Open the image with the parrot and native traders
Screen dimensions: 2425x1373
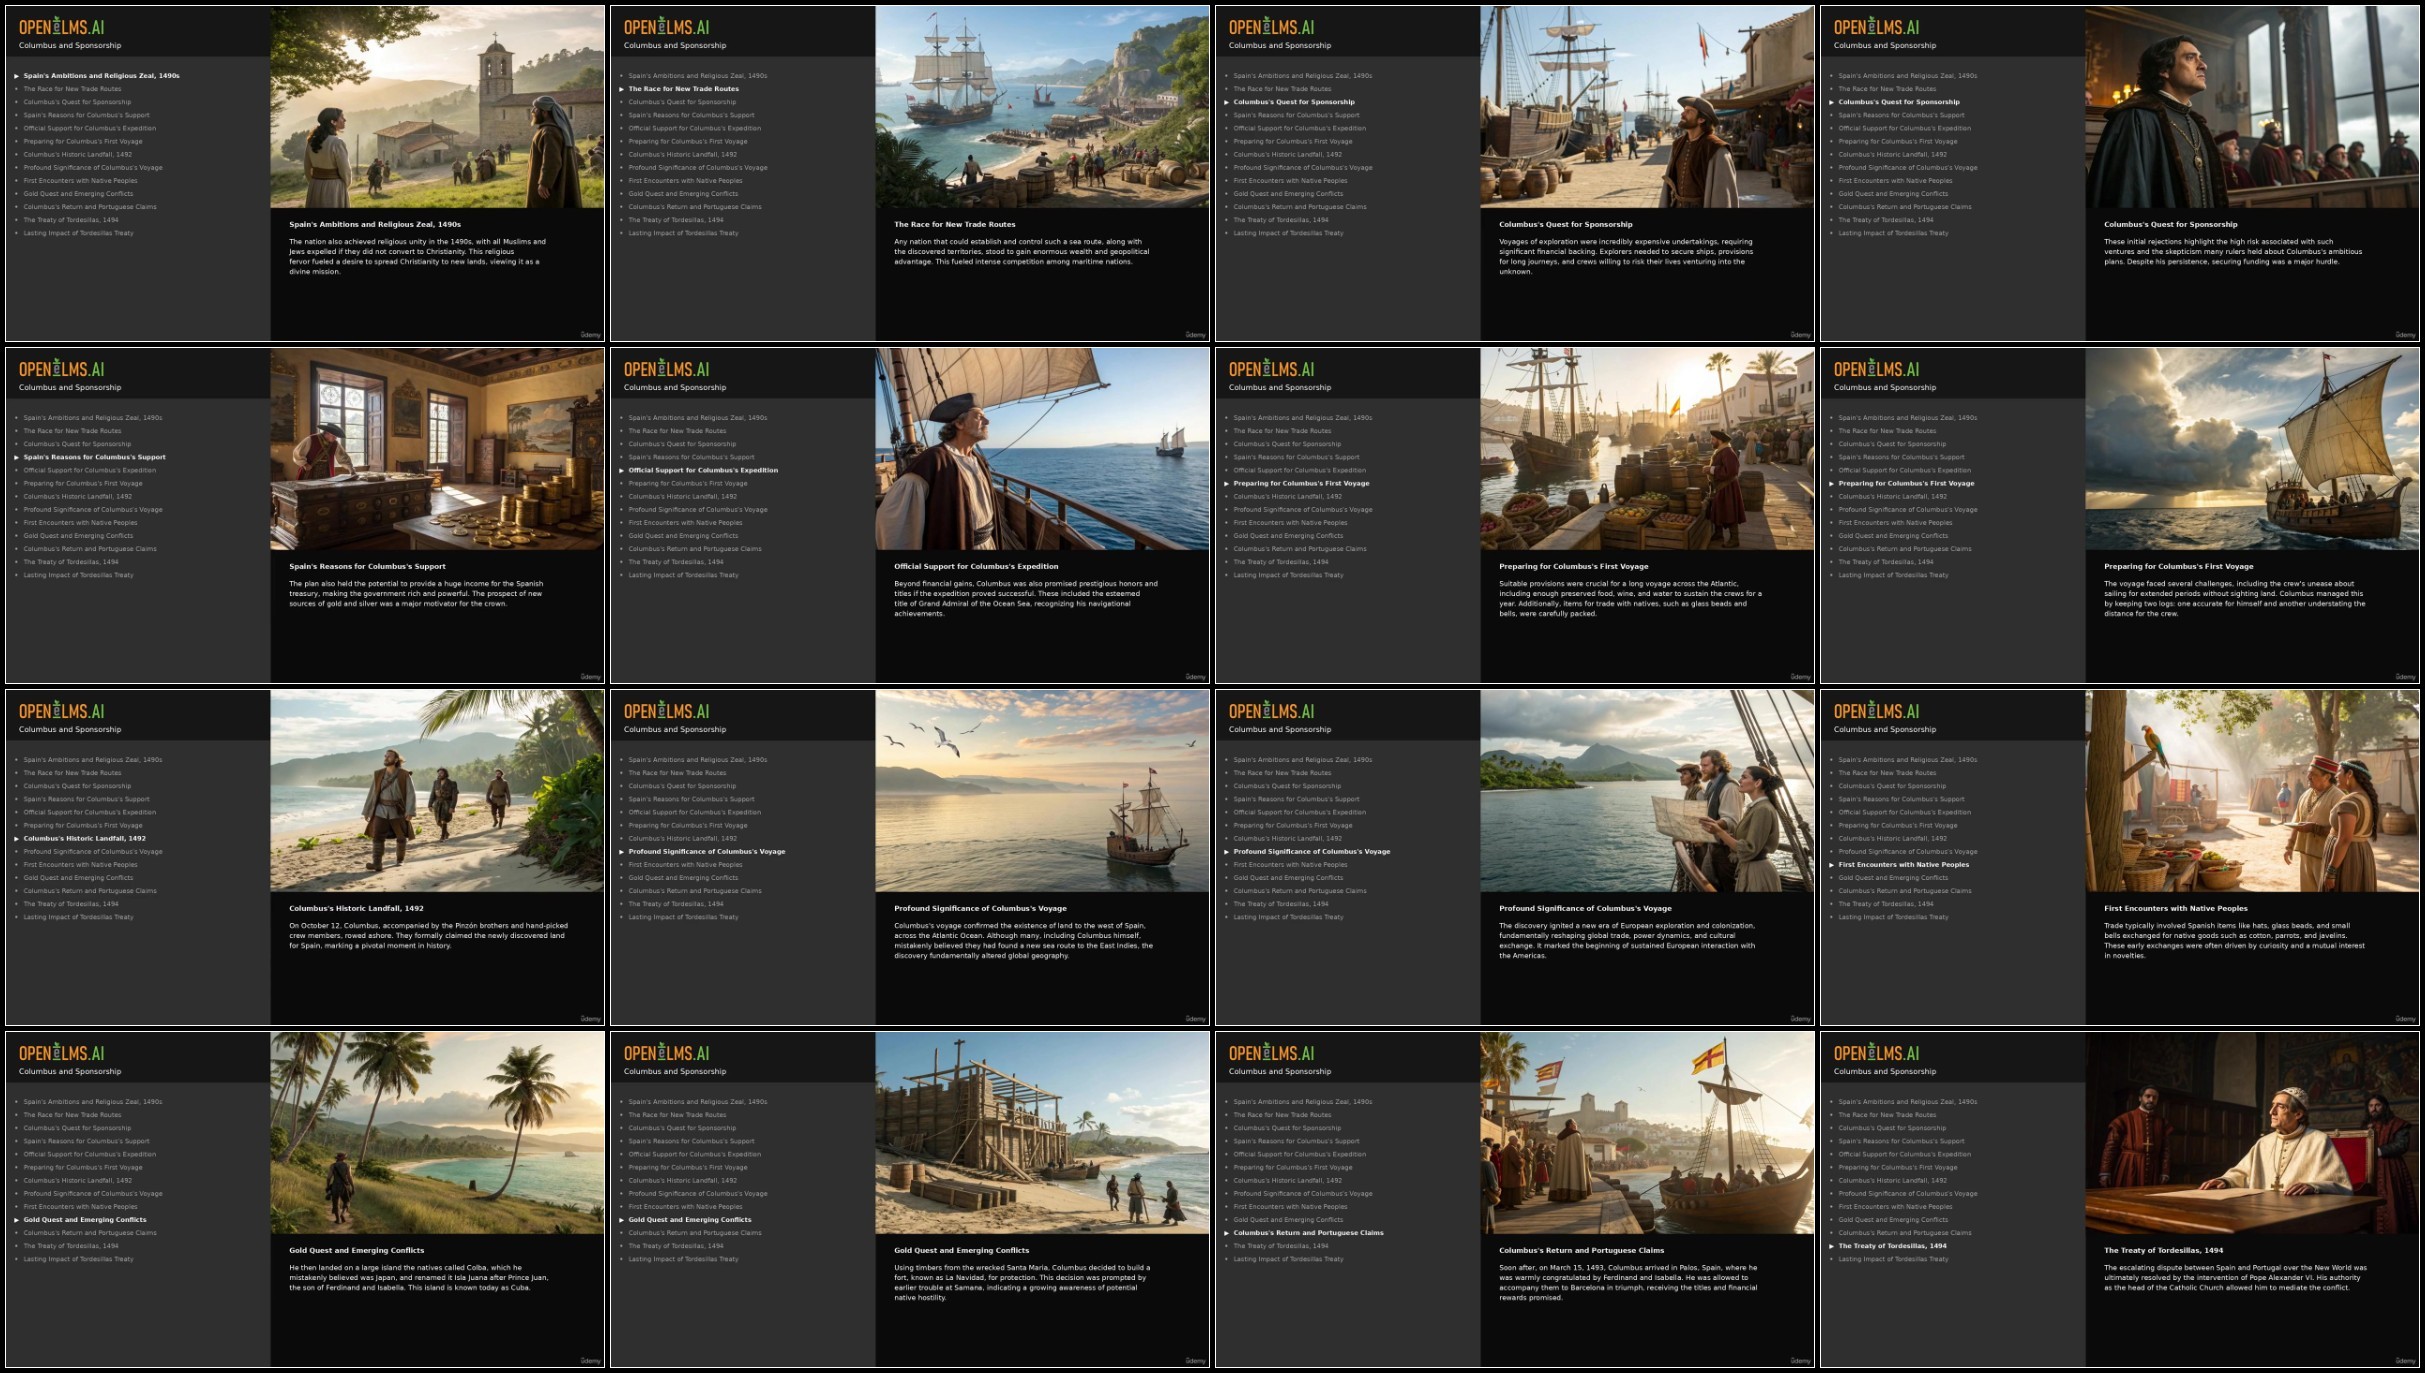[2252, 791]
